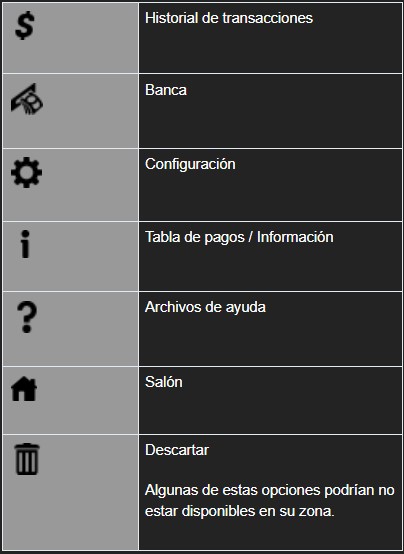Select the 'Historial de transacciones' label

229,18
